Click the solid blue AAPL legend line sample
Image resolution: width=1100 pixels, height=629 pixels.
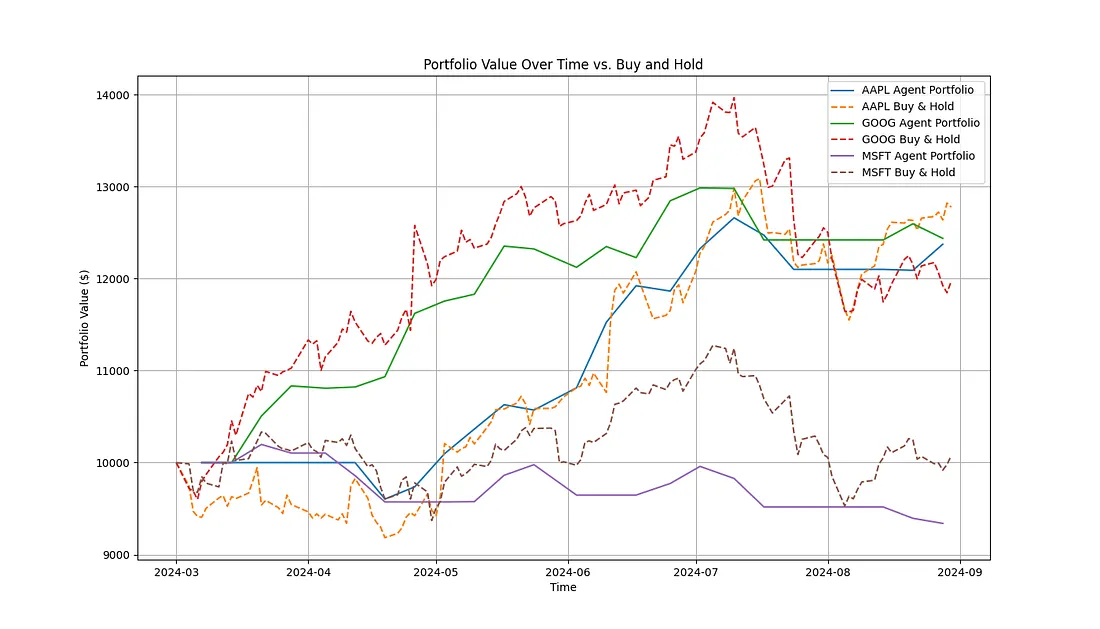click(x=842, y=90)
